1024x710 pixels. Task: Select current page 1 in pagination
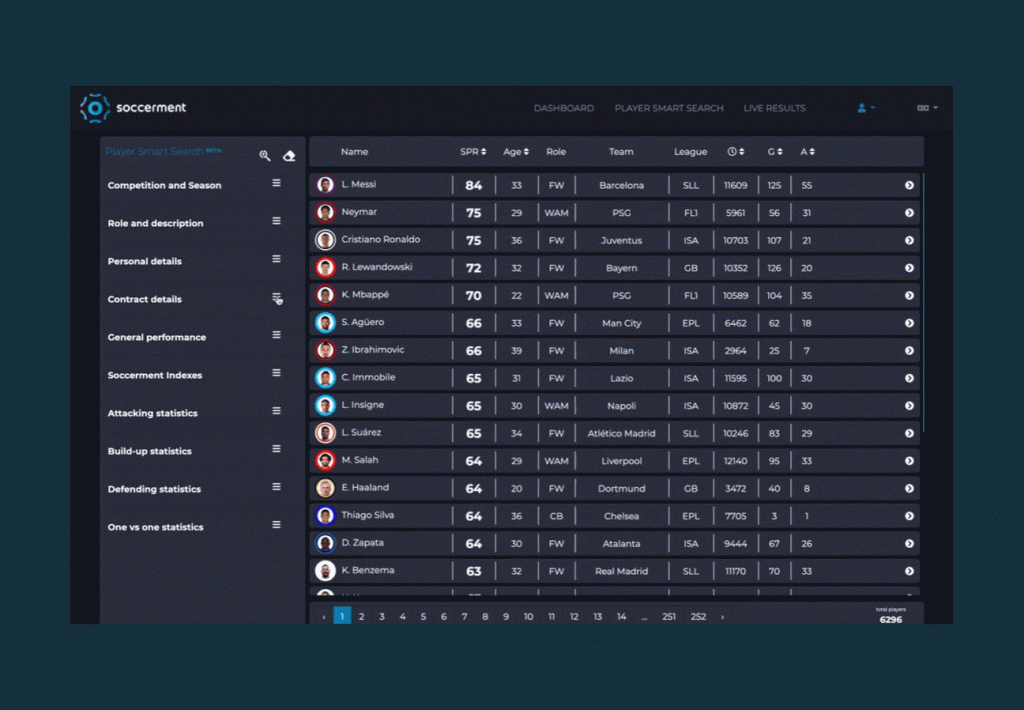tap(342, 616)
